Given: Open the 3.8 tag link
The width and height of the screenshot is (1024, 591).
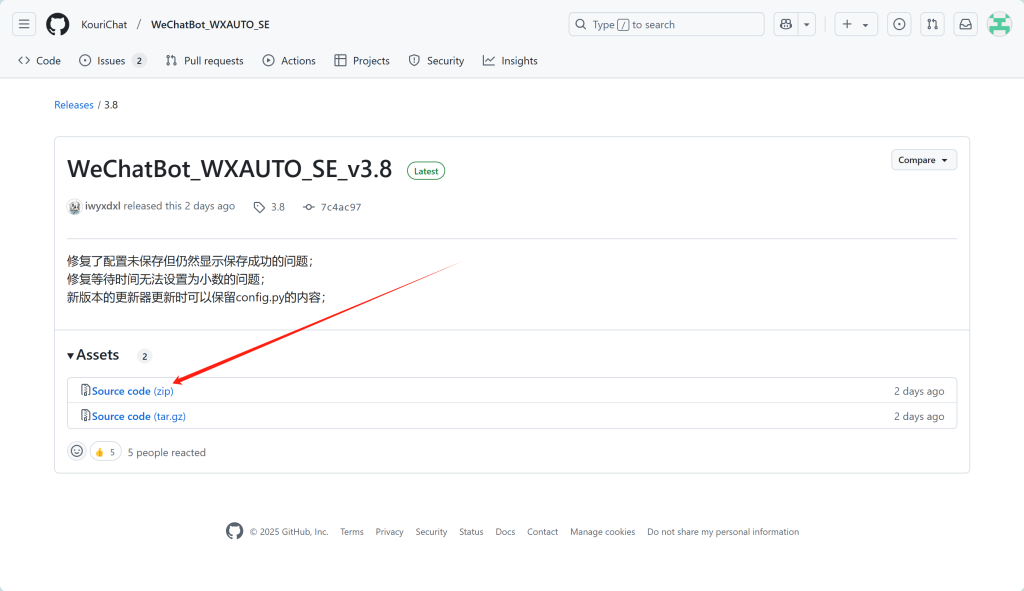Looking at the screenshot, I should 270,206.
